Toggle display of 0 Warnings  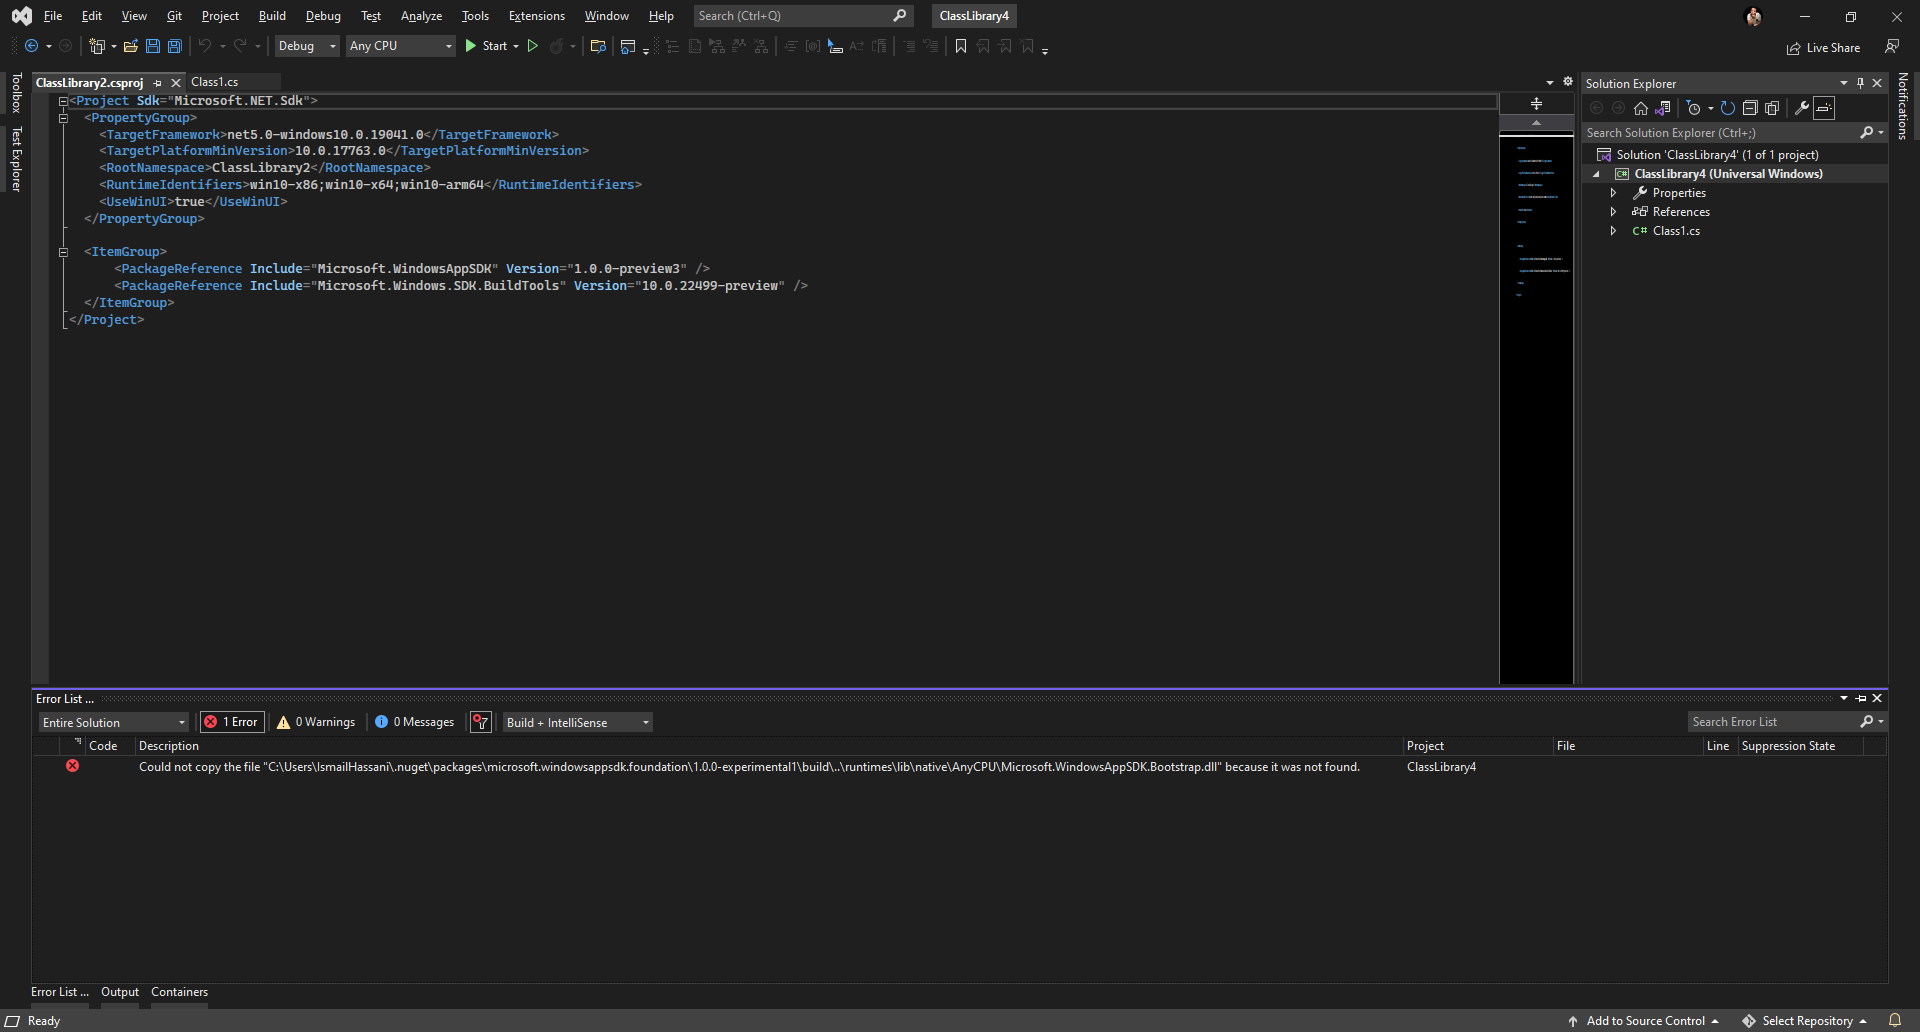pos(315,722)
